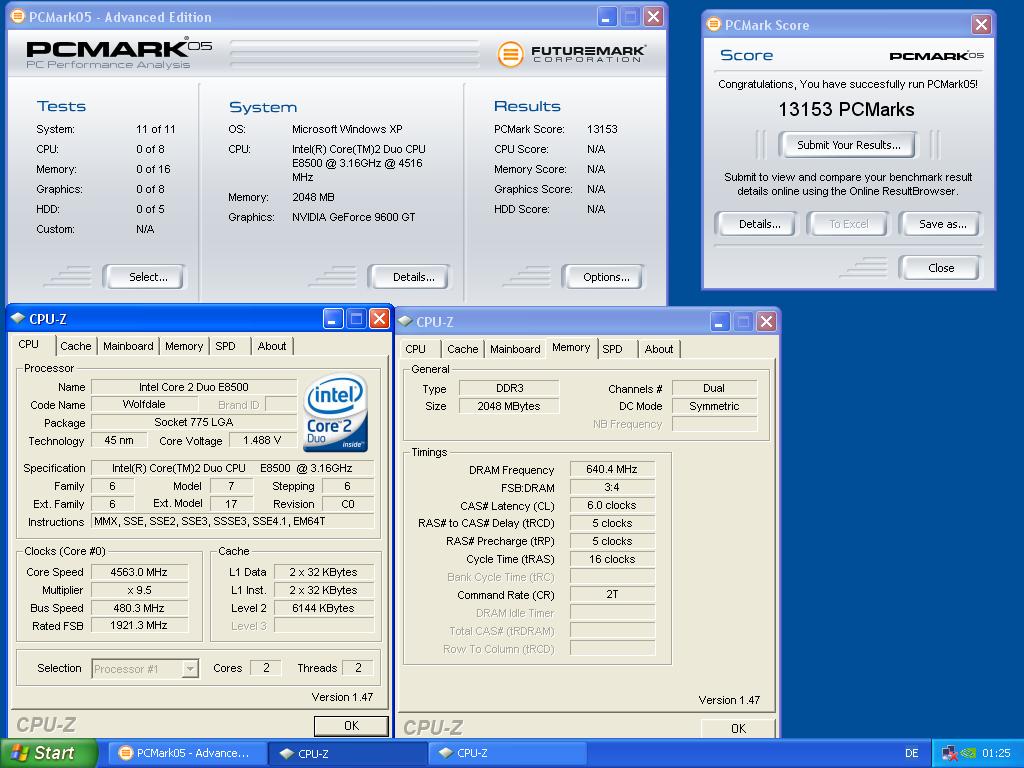Activate PCMark05 taskbar button
This screenshot has height=768, width=1024.
tap(187, 753)
